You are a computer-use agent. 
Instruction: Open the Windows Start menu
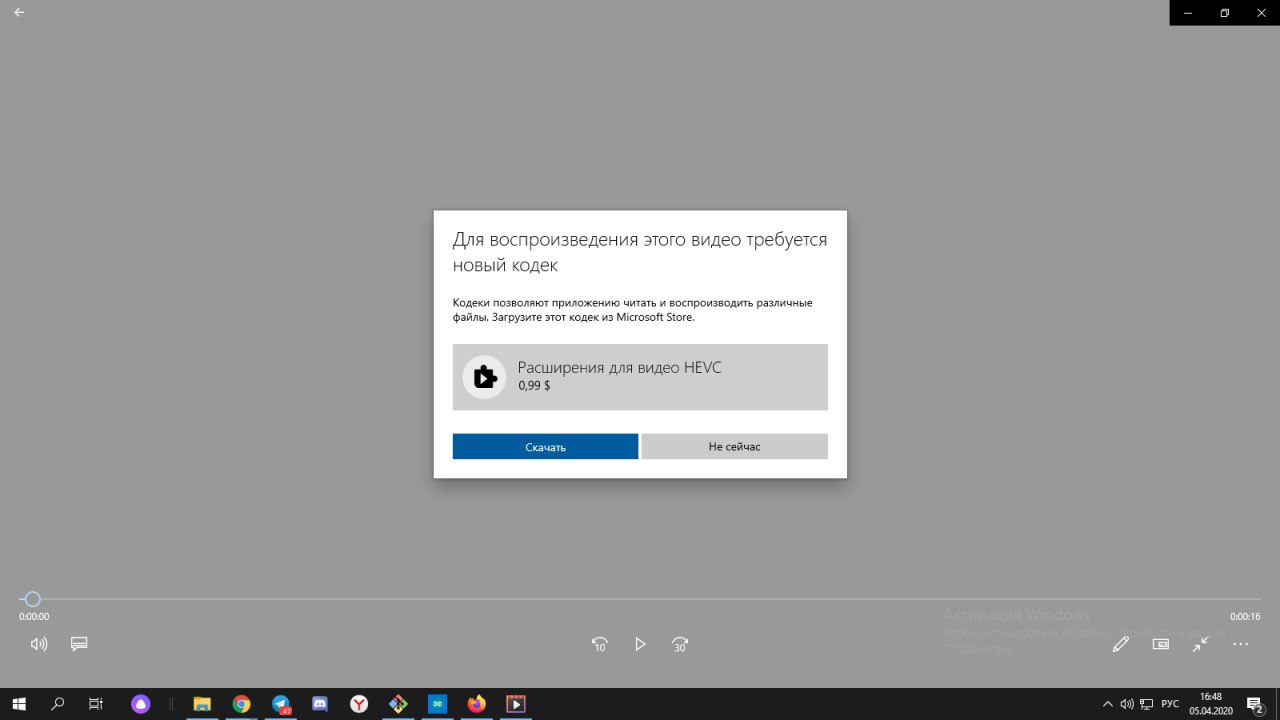coord(19,704)
